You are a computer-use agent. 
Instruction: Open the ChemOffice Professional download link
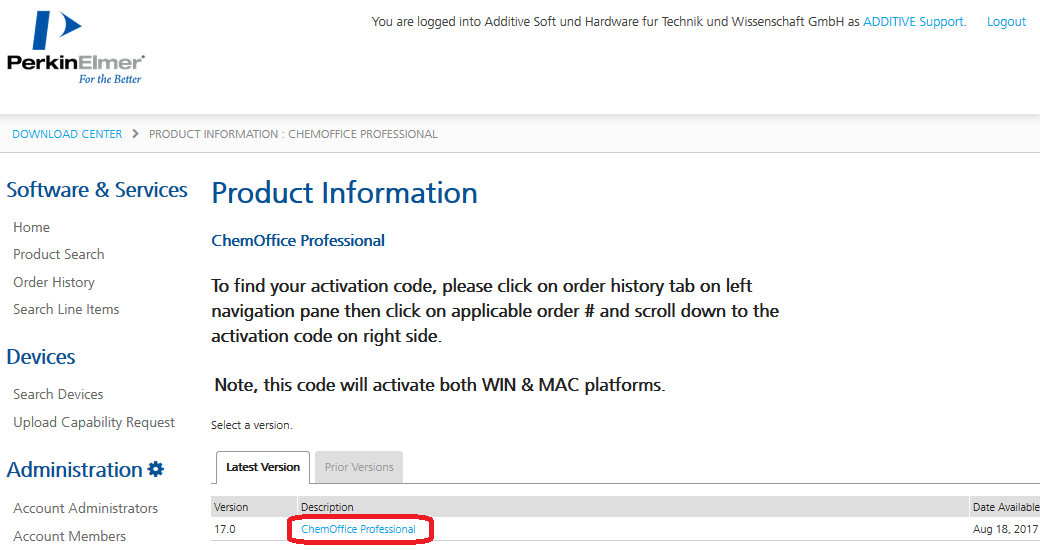coord(358,529)
